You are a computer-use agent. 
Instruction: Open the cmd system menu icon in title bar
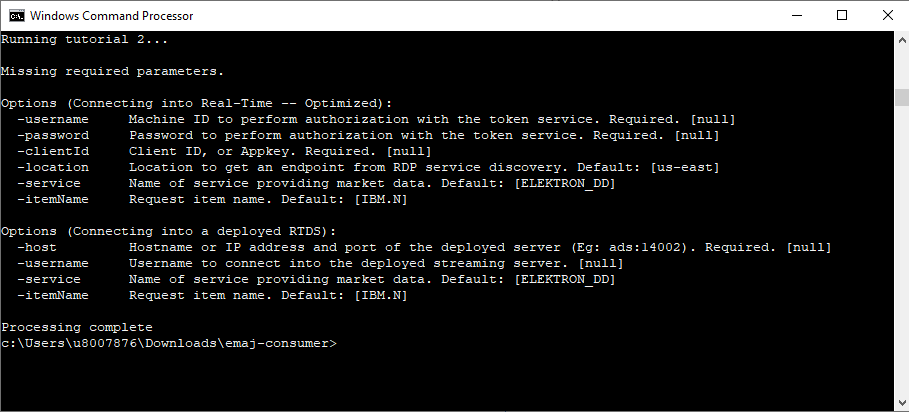pyautogui.click(x=17, y=16)
